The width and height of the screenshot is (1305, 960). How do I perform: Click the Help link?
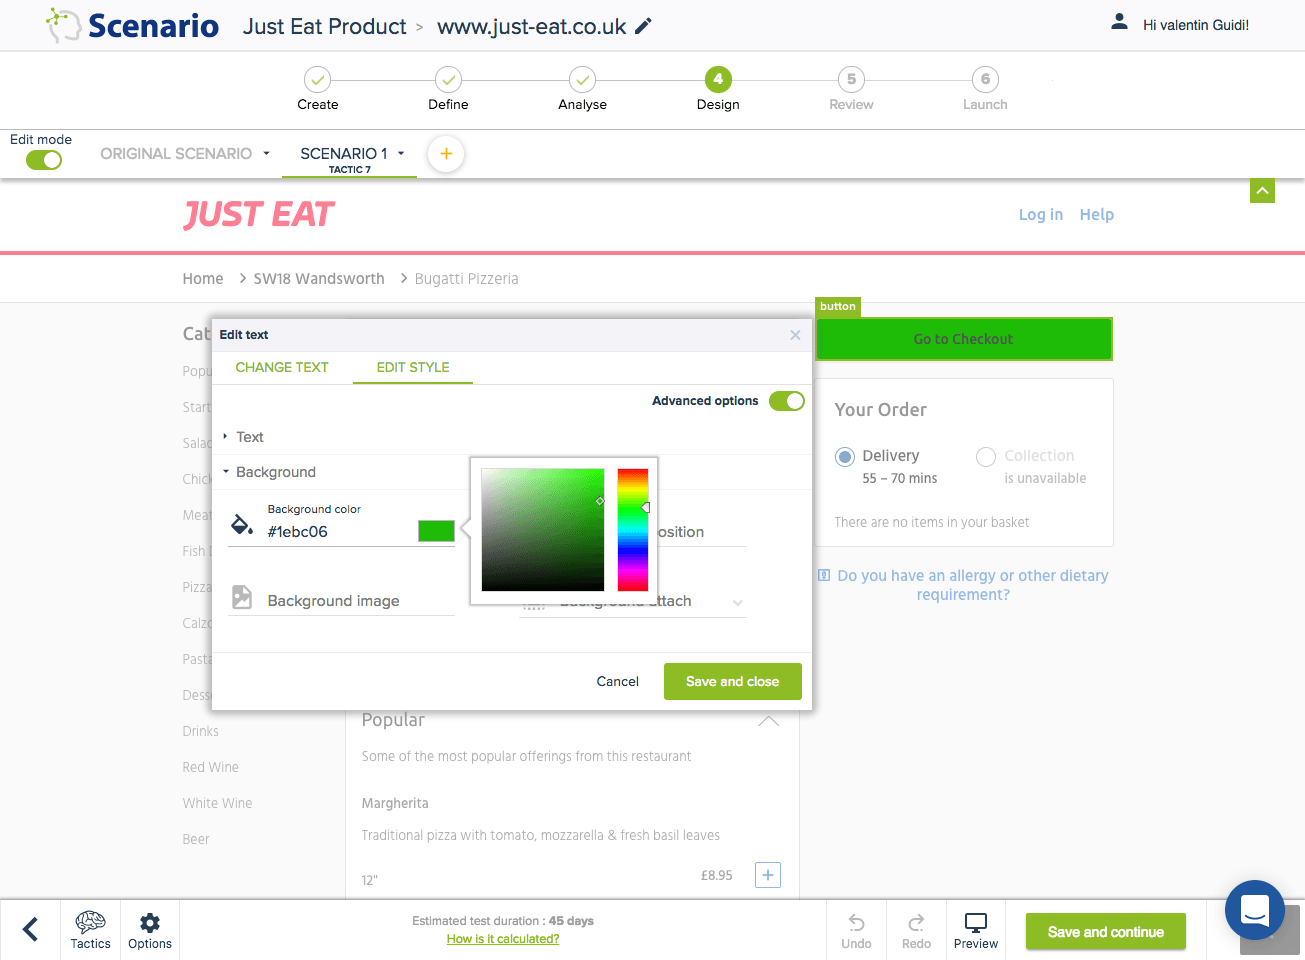1097,214
